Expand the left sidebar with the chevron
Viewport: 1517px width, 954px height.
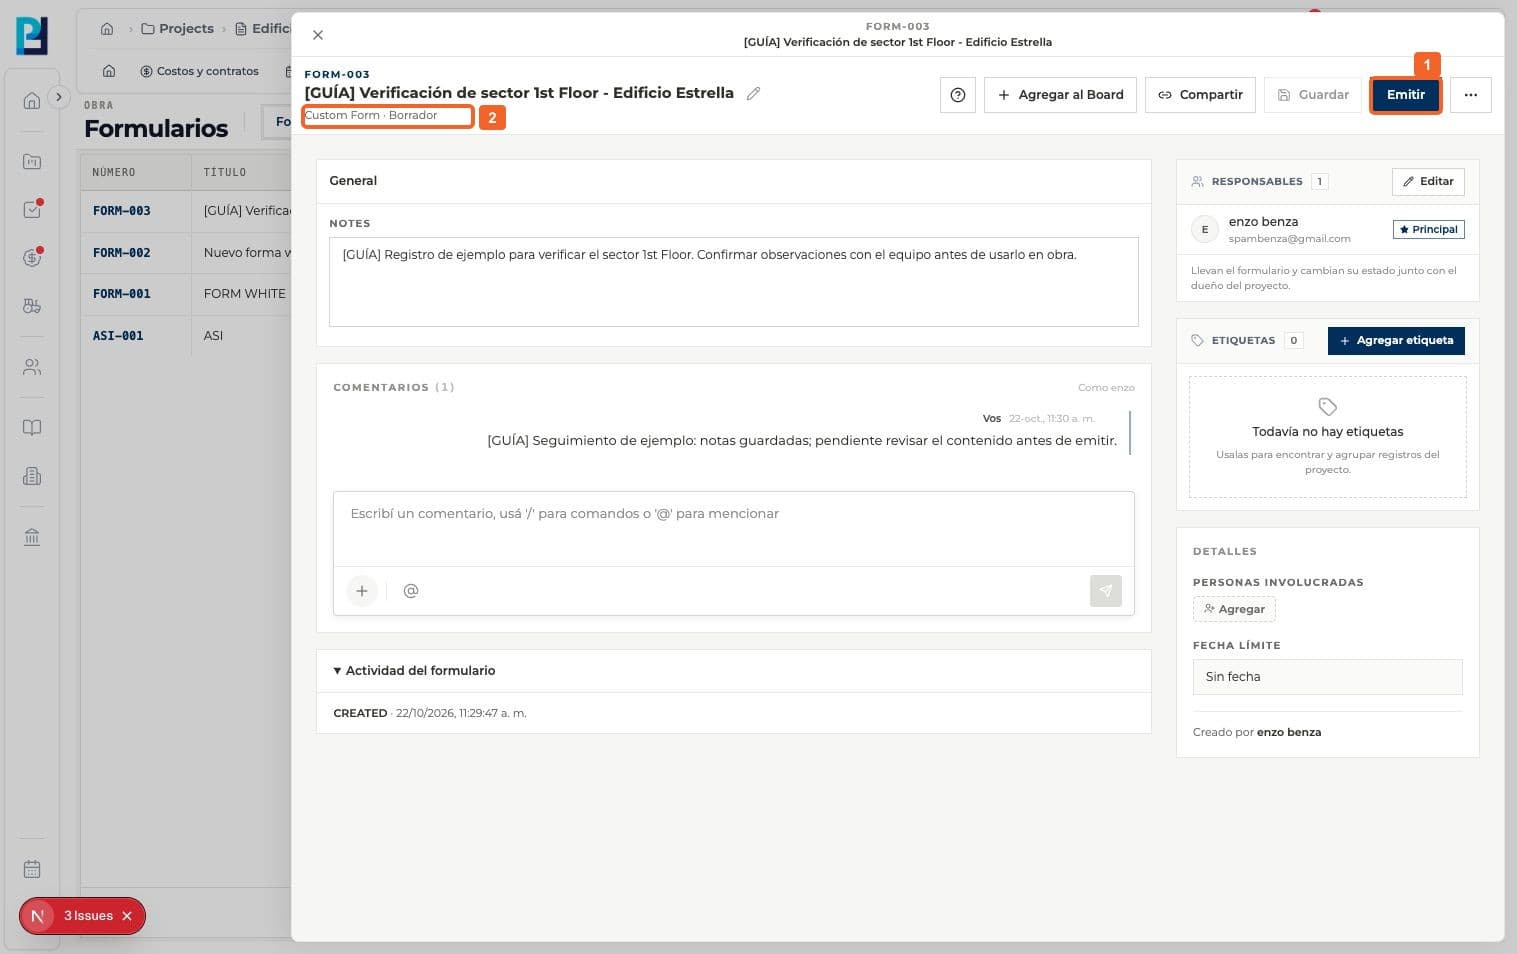pyautogui.click(x=59, y=97)
